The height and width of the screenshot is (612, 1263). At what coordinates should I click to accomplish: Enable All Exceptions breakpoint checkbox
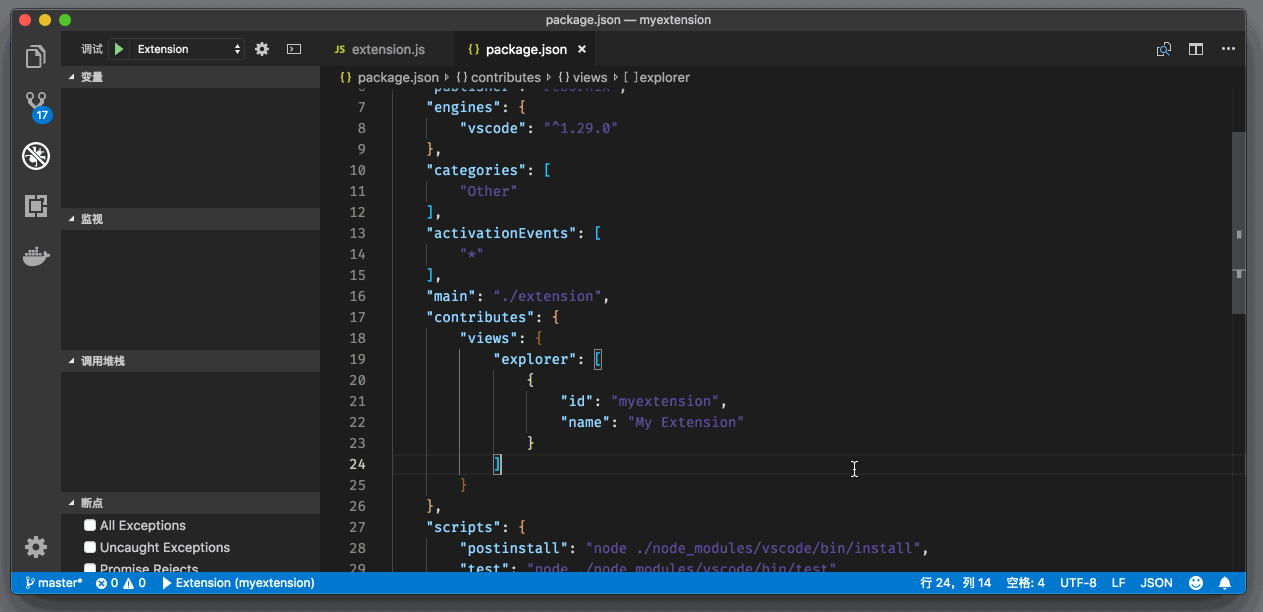tap(90, 525)
